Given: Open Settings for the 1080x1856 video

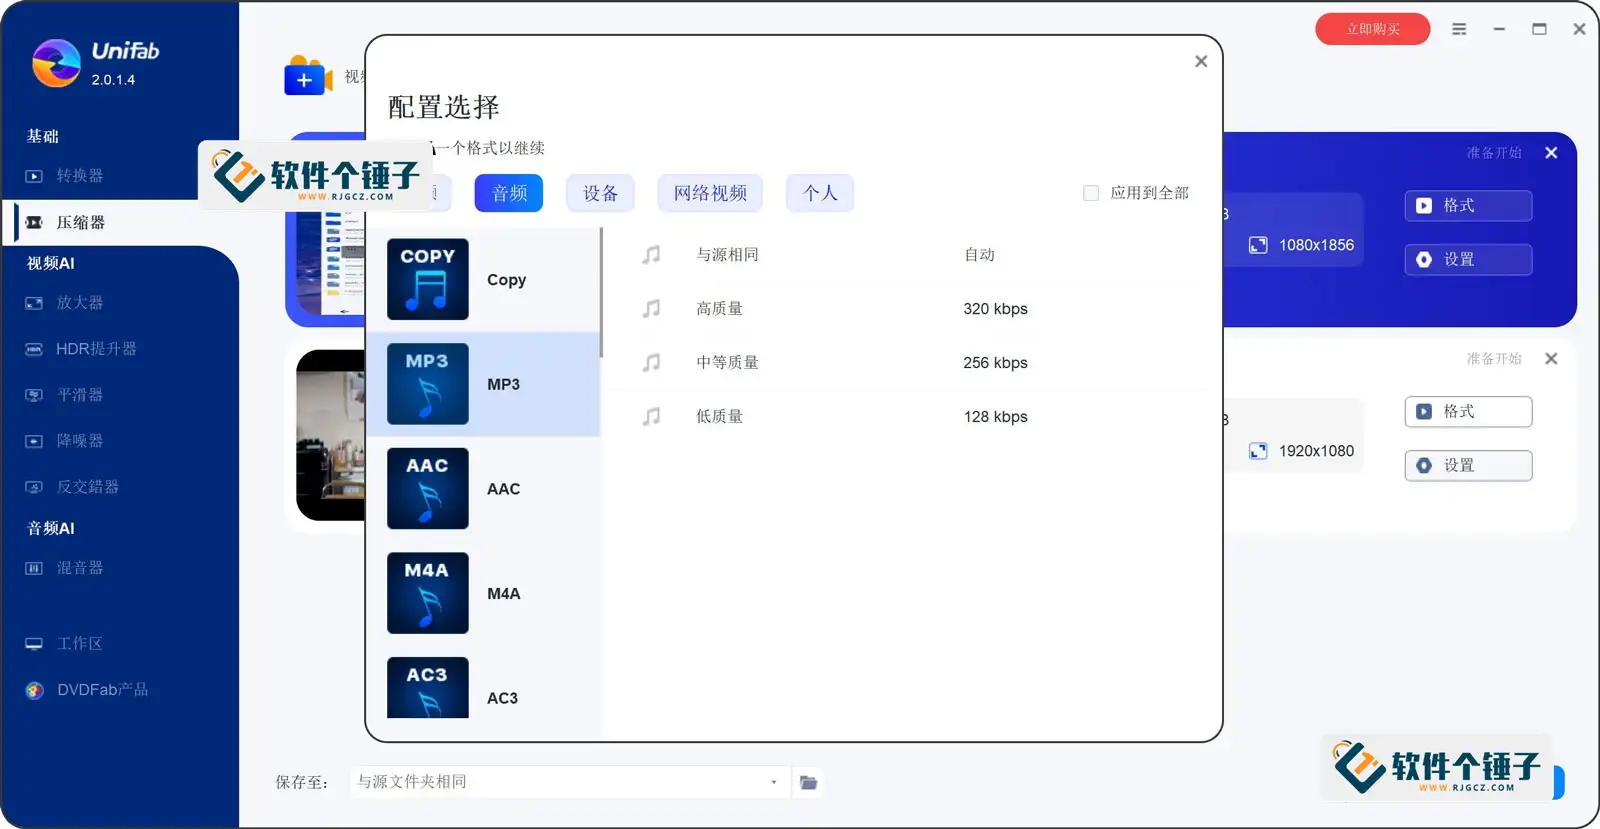Looking at the screenshot, I should 1467,260.
